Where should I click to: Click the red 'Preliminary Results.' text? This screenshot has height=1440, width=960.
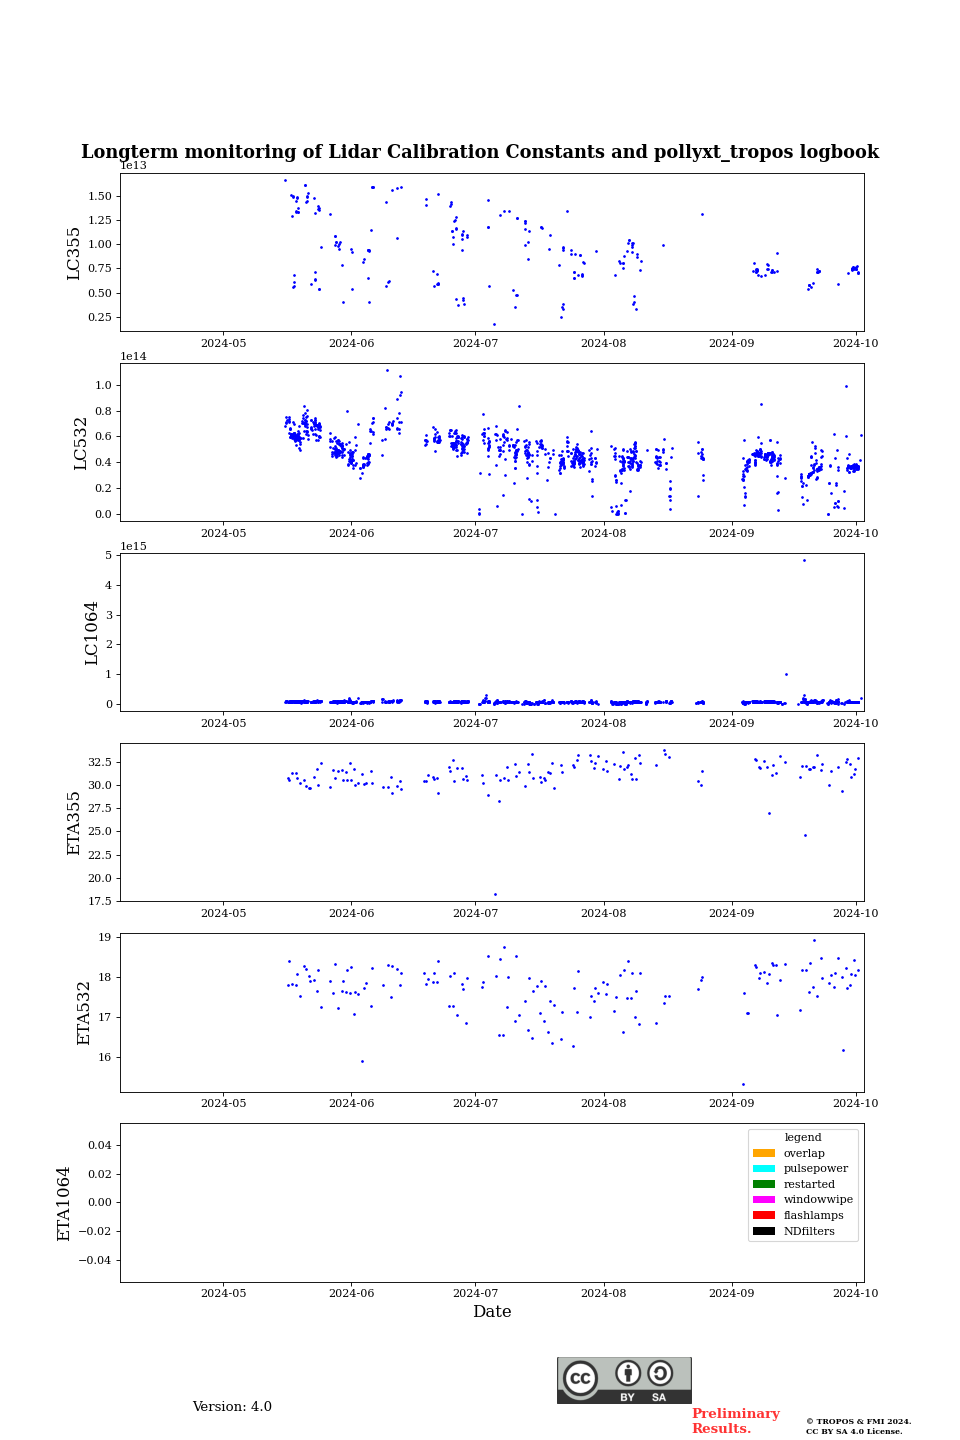[x=735, y=1421]
